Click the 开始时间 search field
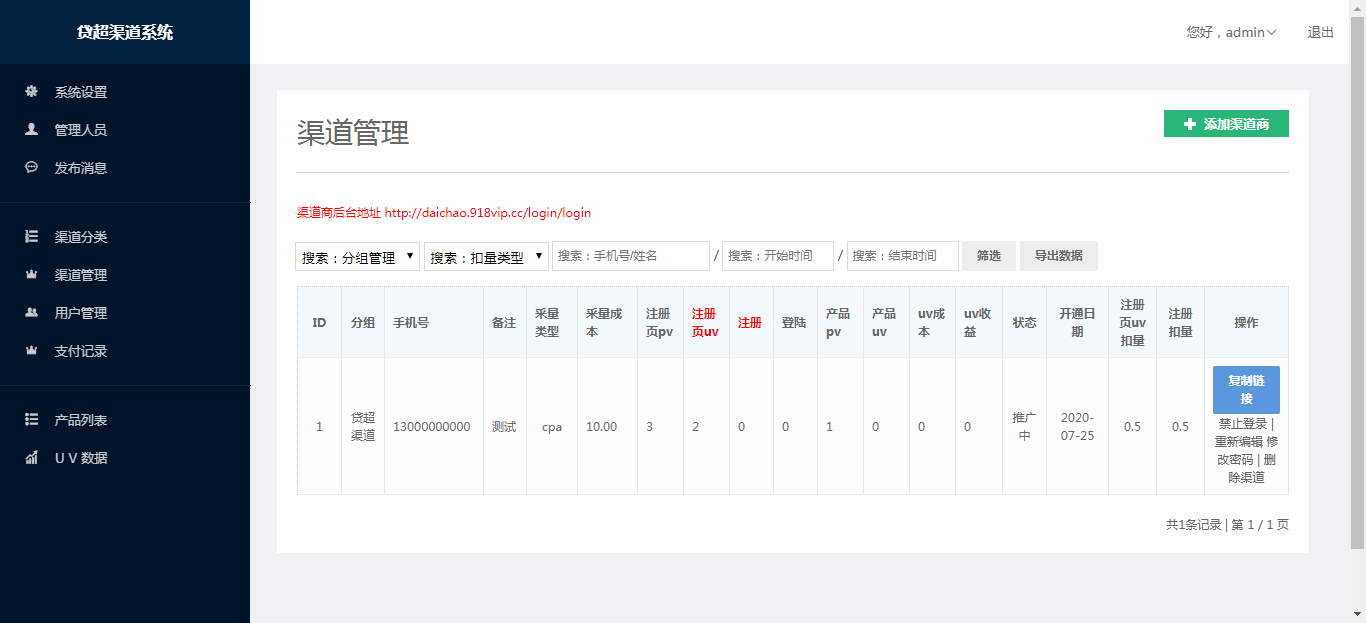 coord(777,256)
